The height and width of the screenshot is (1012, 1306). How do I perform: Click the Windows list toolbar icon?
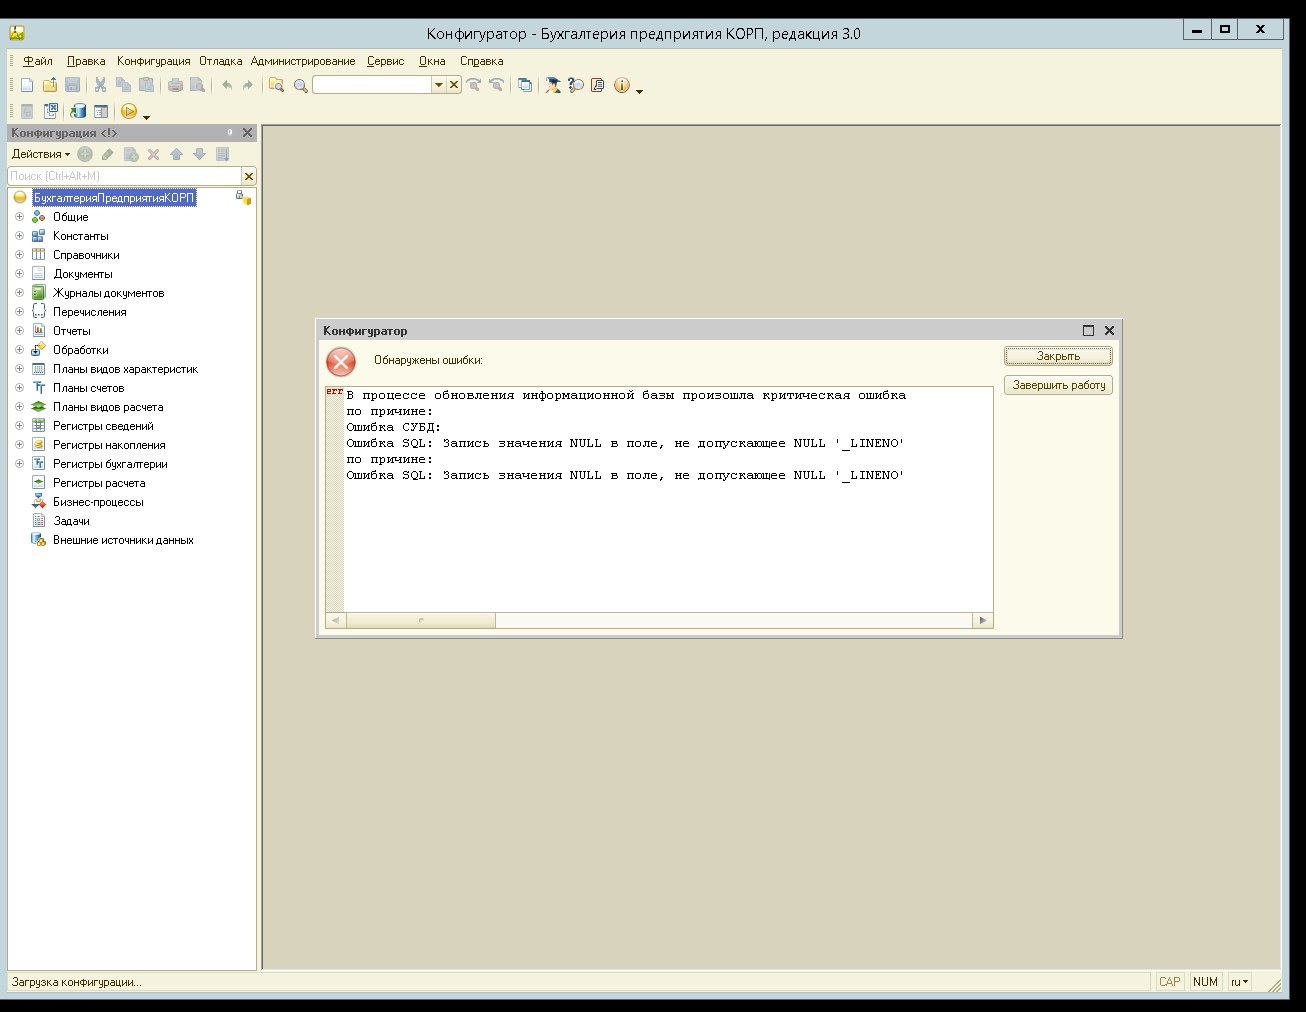[x=524, y=85]
